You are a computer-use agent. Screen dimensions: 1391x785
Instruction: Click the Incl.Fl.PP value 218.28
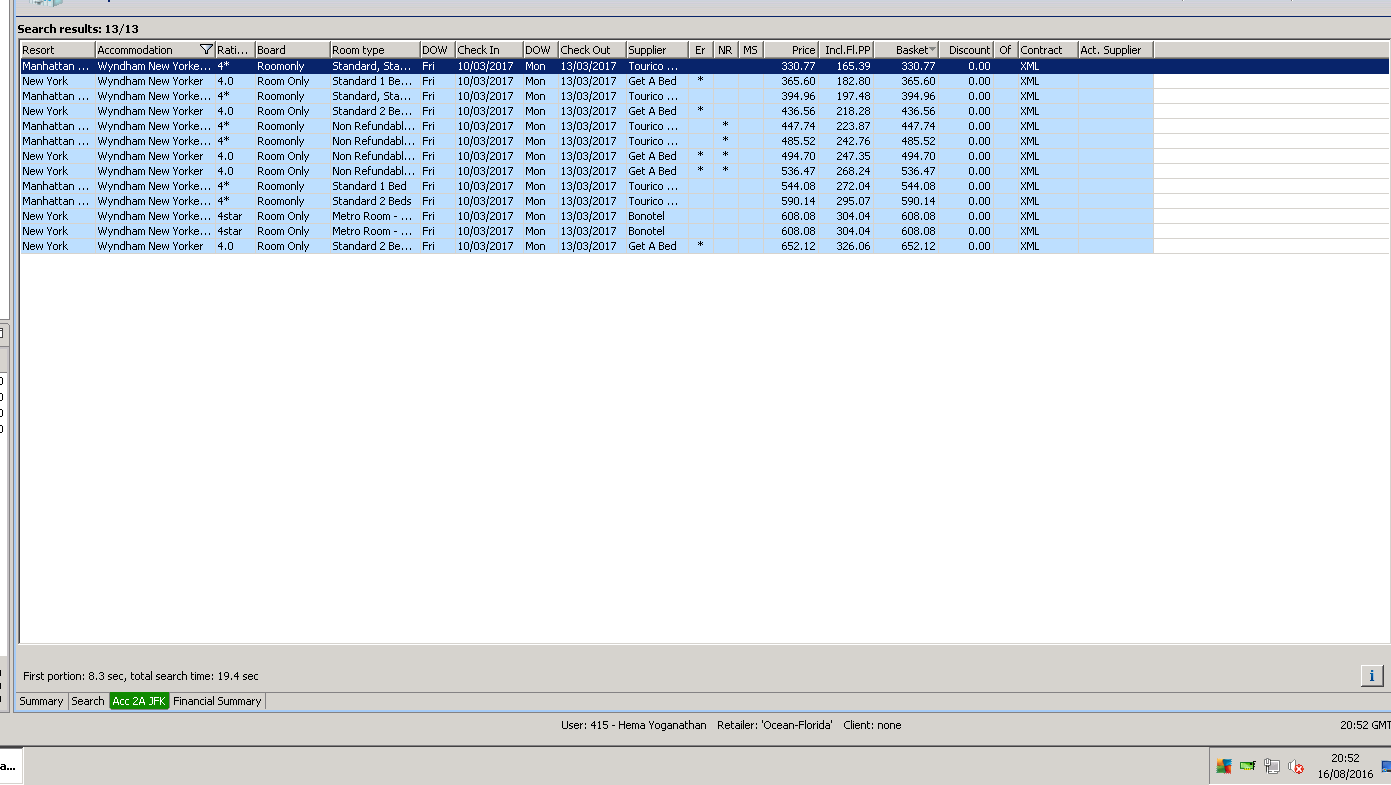[x=853, y=111]
